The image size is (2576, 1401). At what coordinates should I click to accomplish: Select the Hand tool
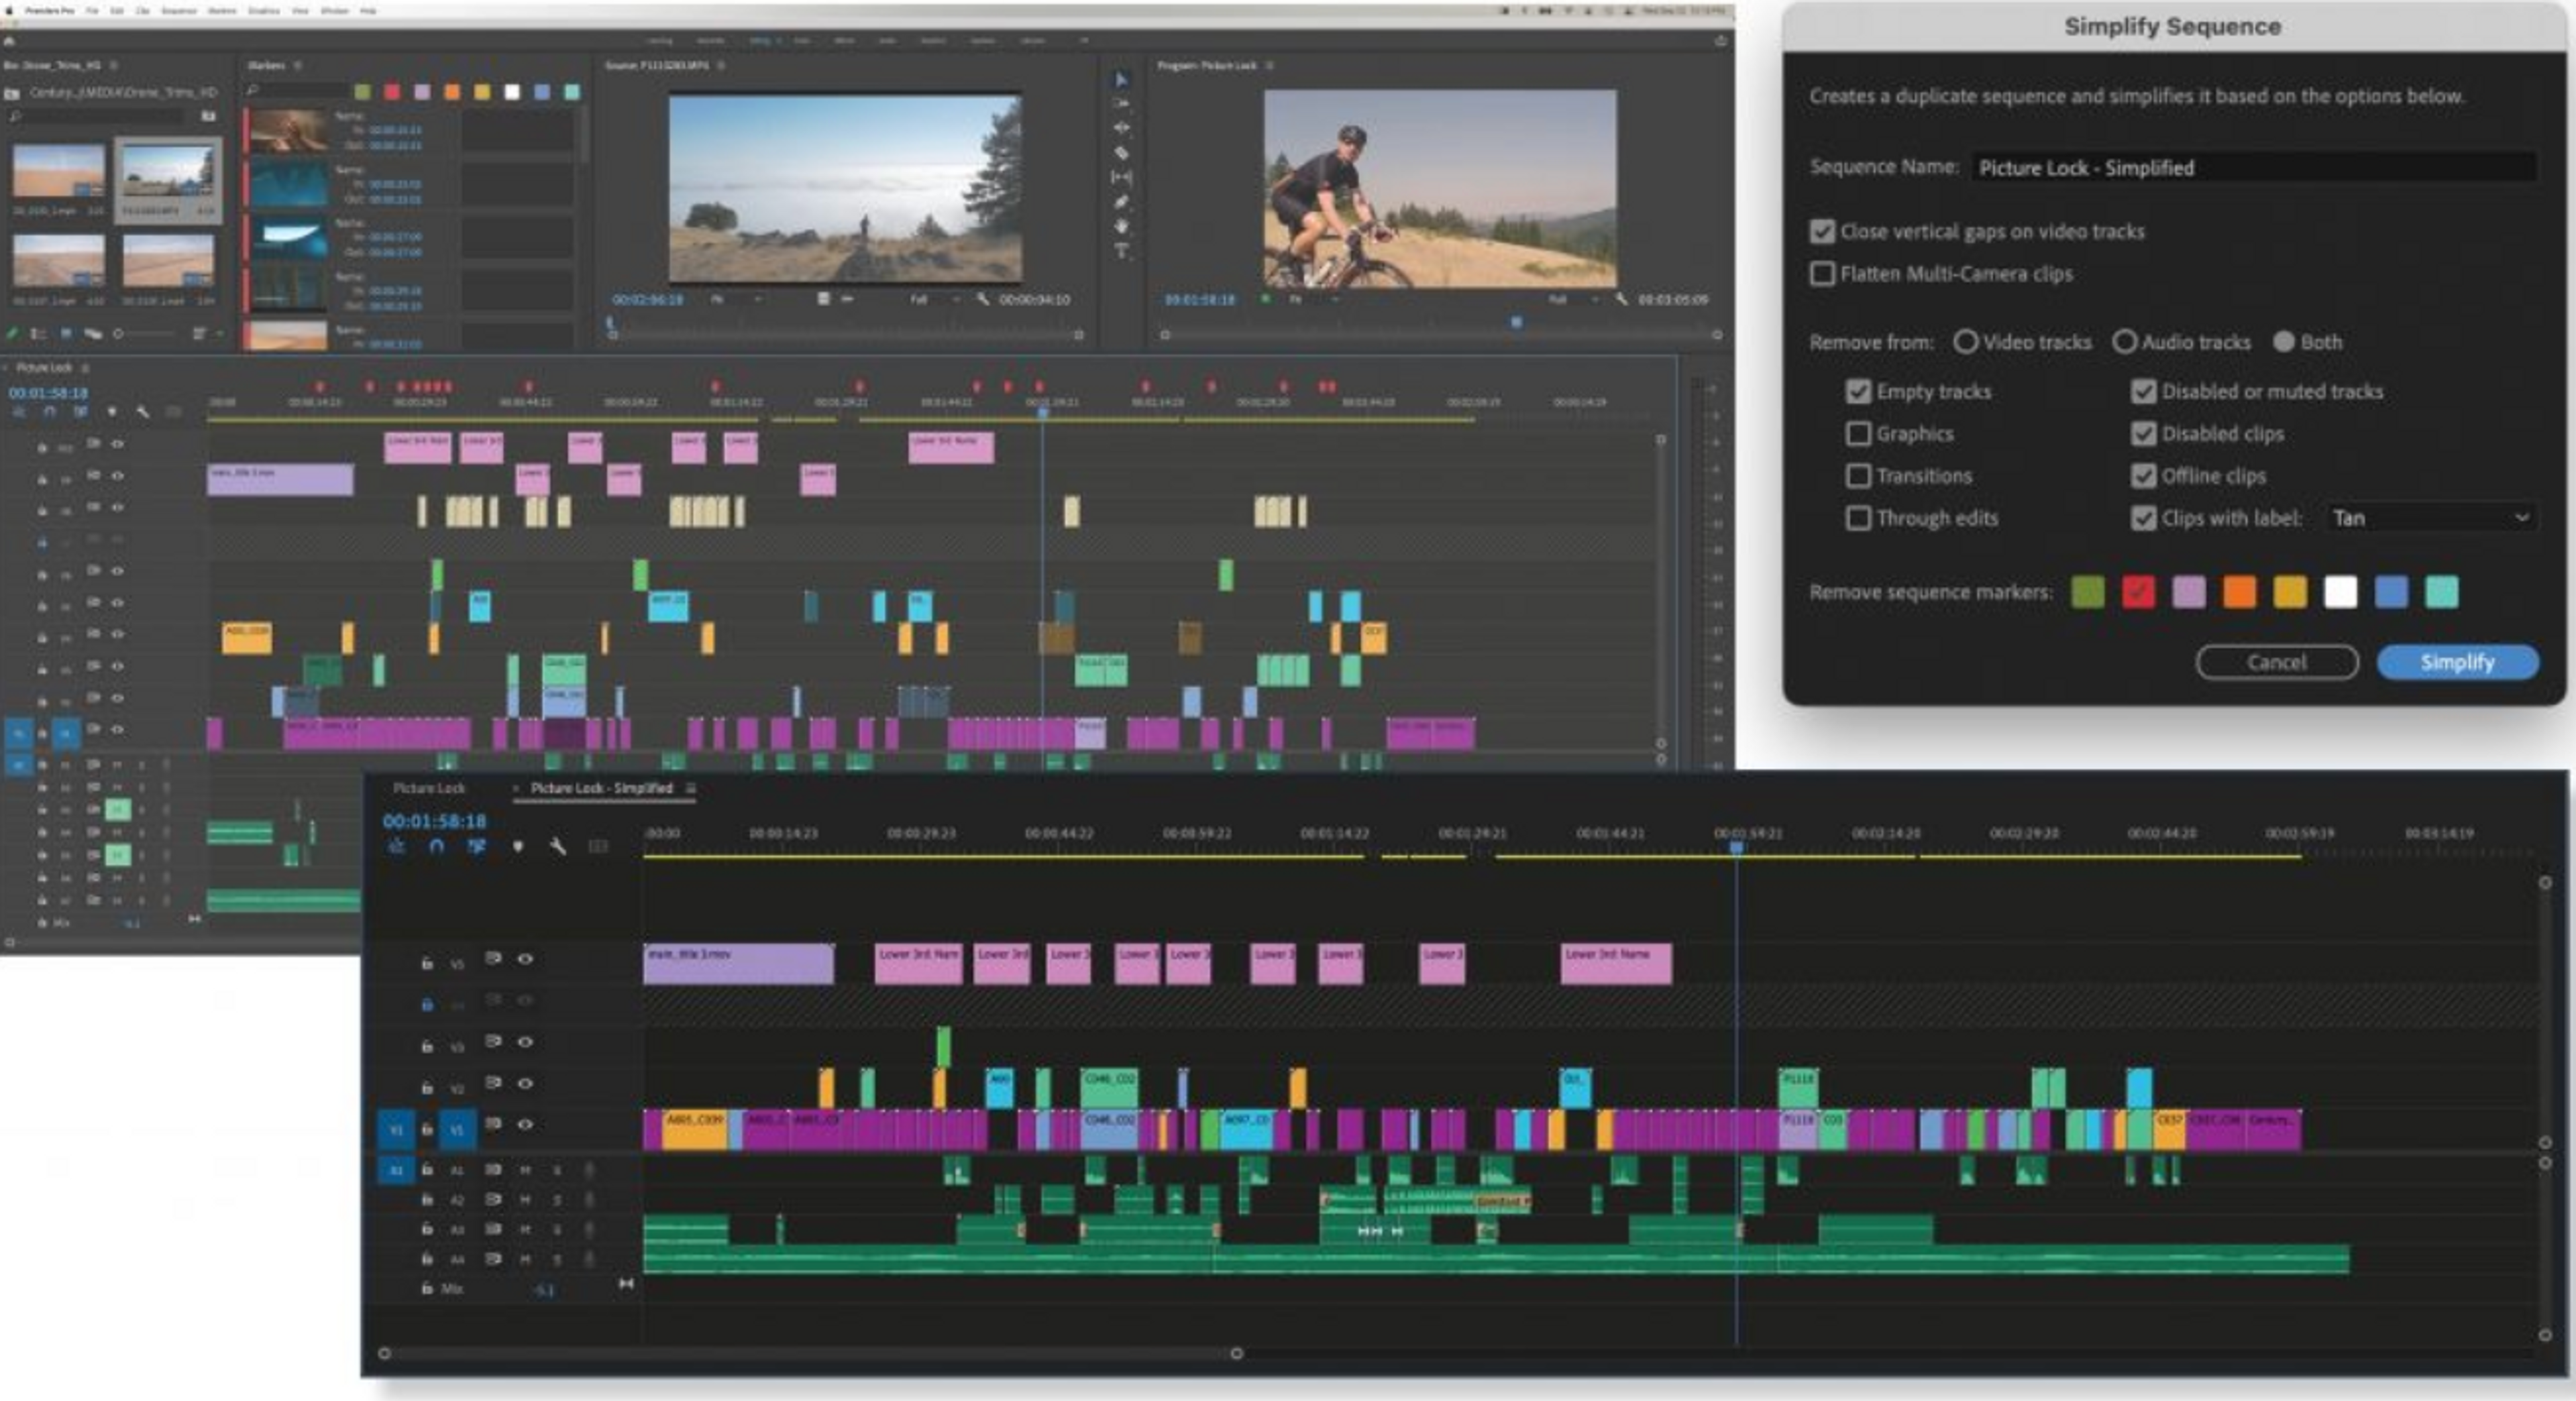1121,226
